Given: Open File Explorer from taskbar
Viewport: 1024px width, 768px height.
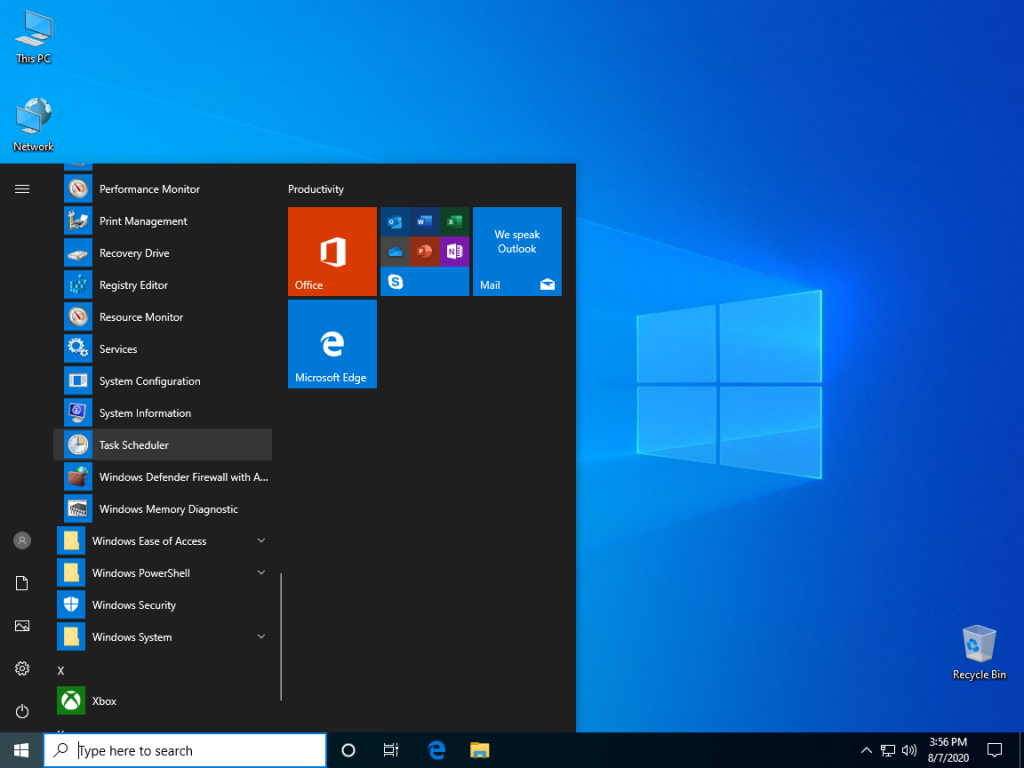Looking at the screenshot, I should click(x=479, y=750).
